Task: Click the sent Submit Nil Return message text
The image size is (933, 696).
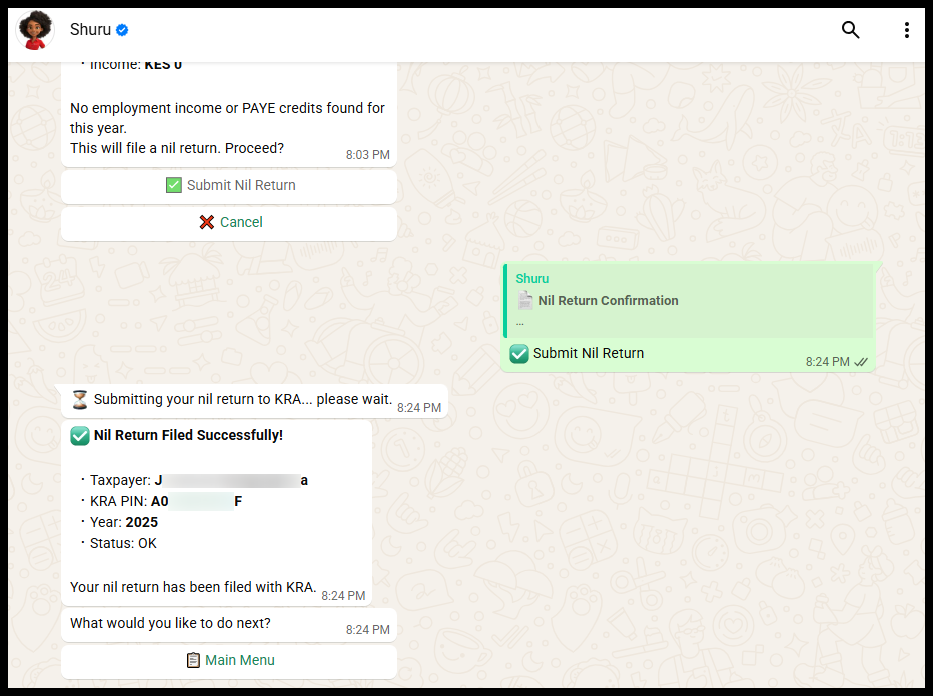Action: (588, 353)
